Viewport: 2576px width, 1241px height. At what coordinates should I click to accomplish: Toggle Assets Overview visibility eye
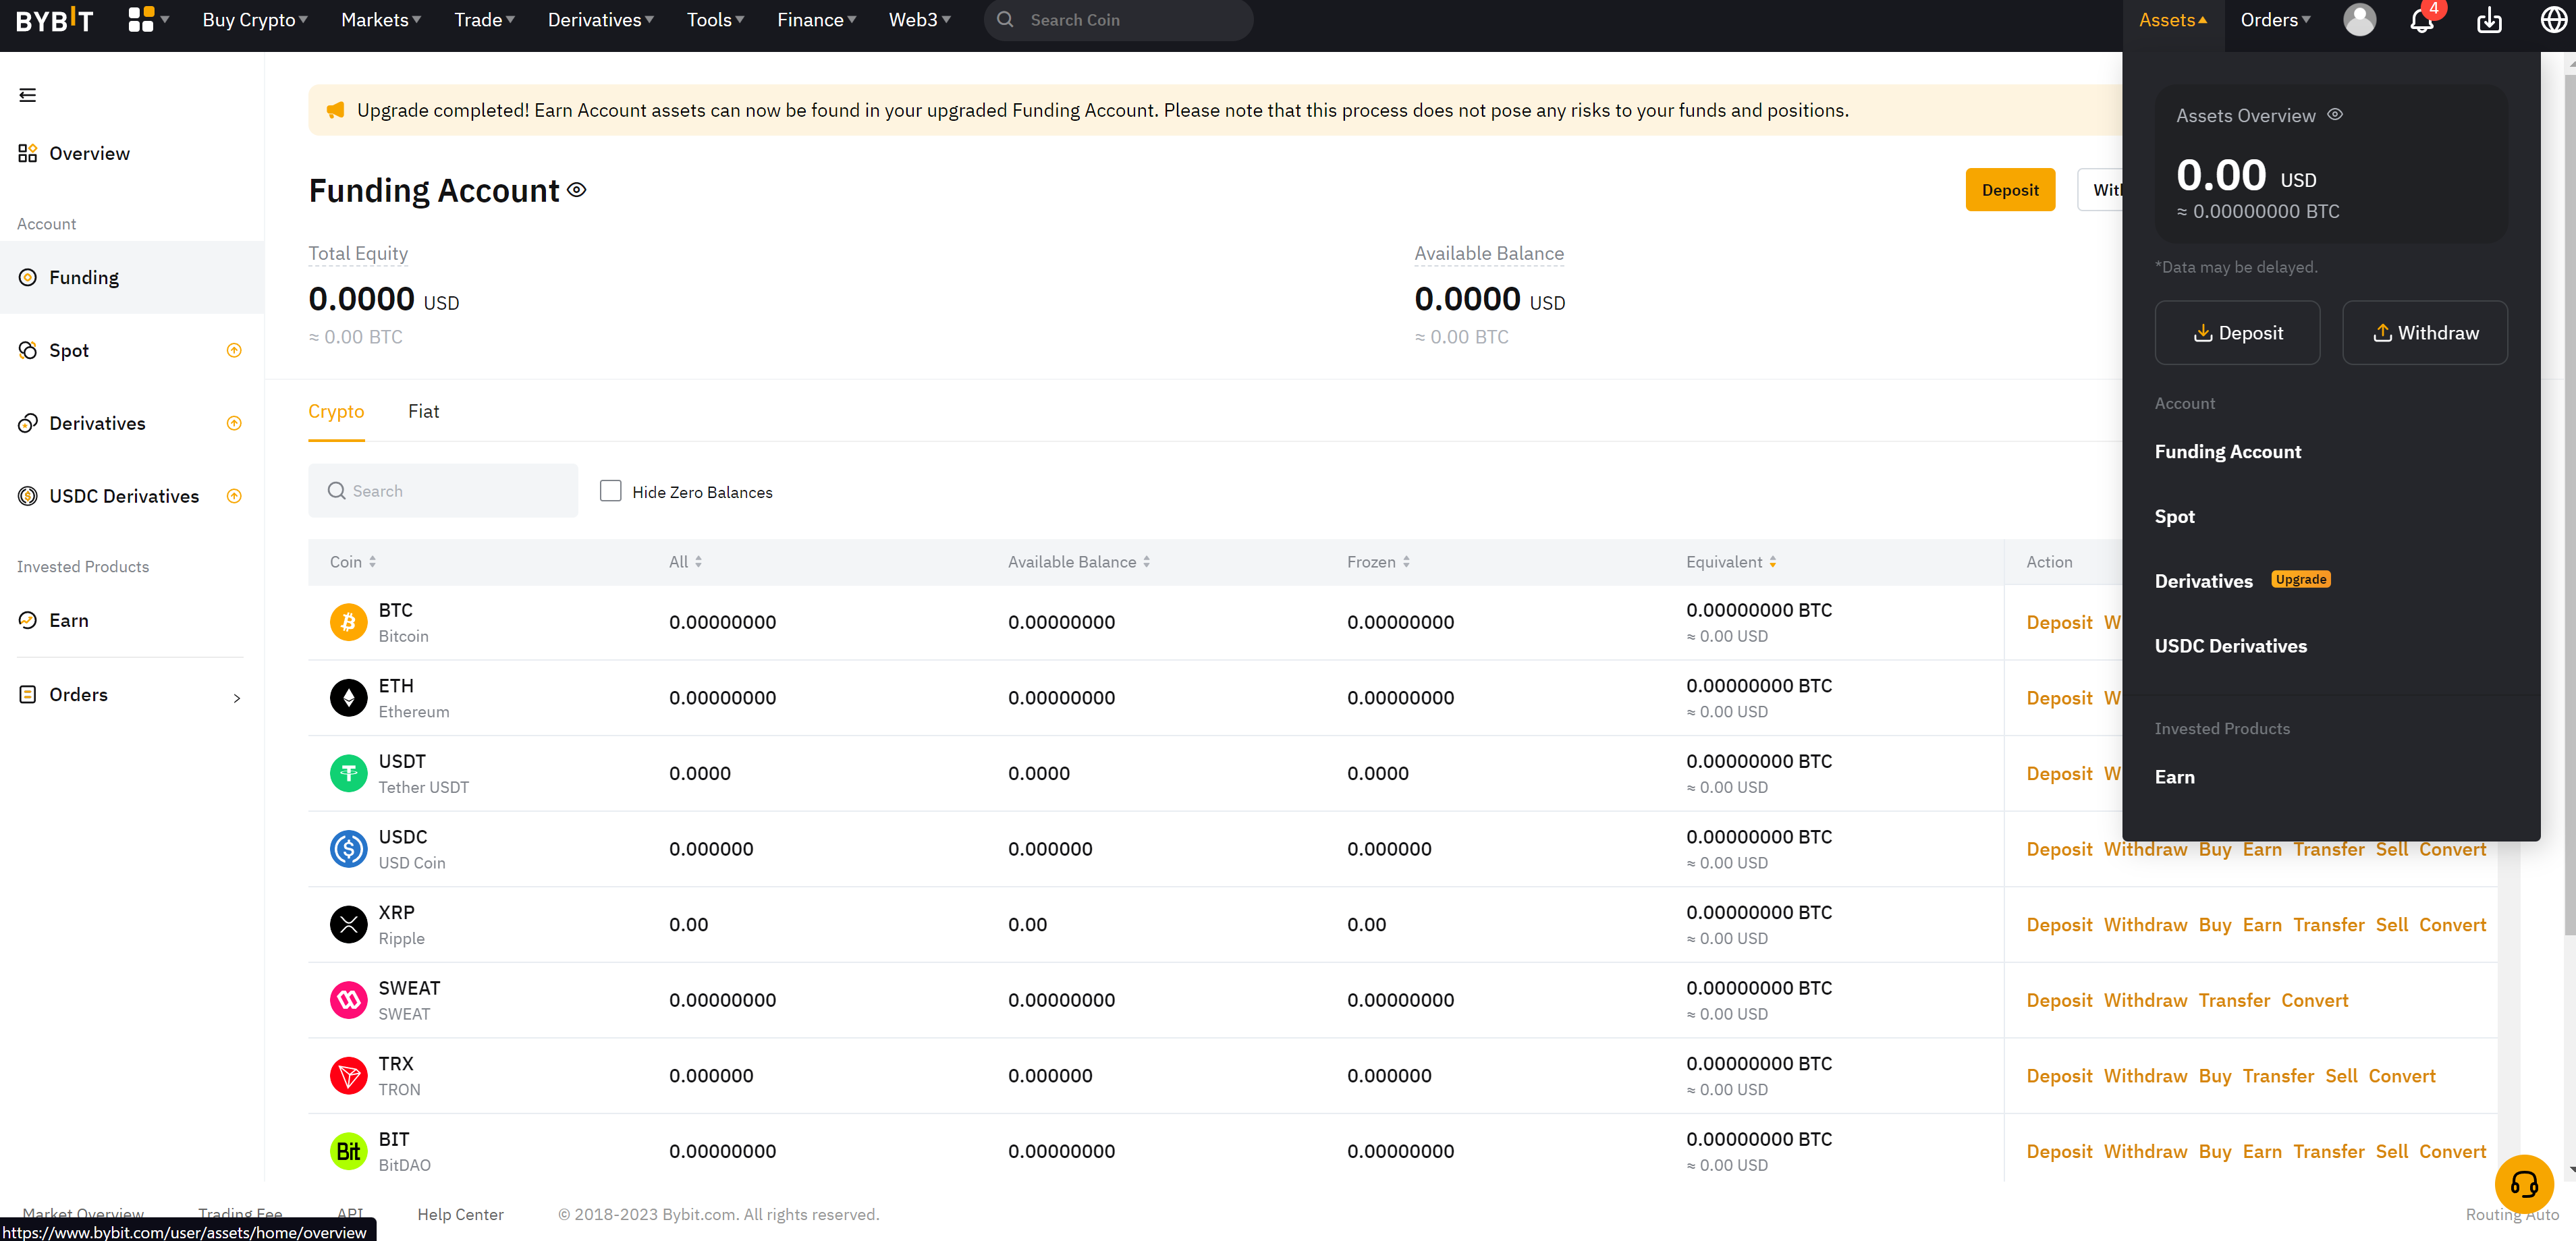(2335, 115)
